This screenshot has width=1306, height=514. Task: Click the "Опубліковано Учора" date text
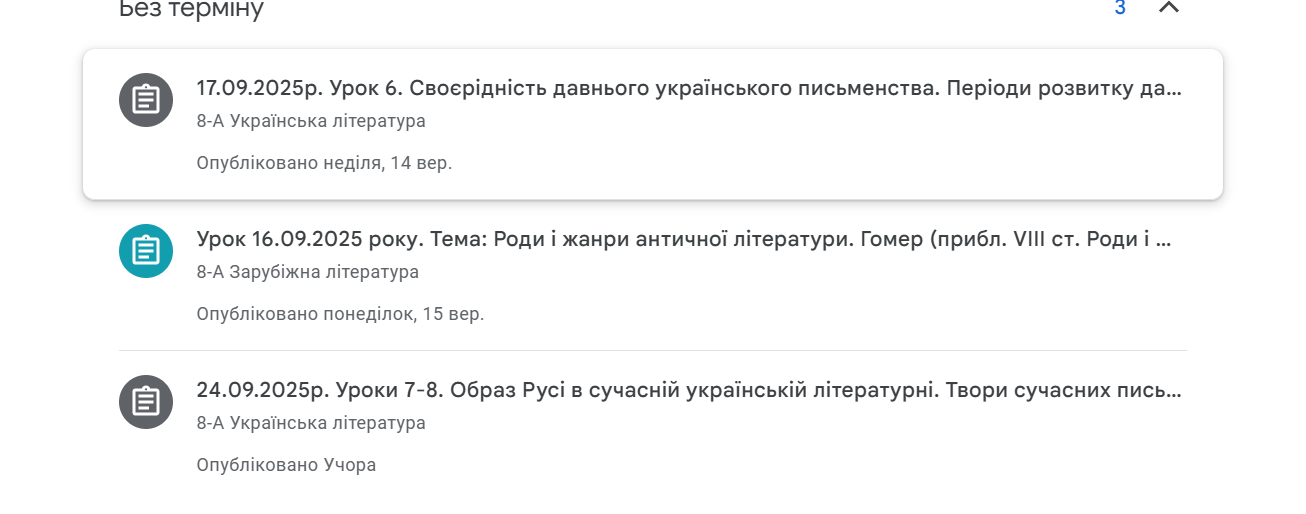[x=286, y=465]
